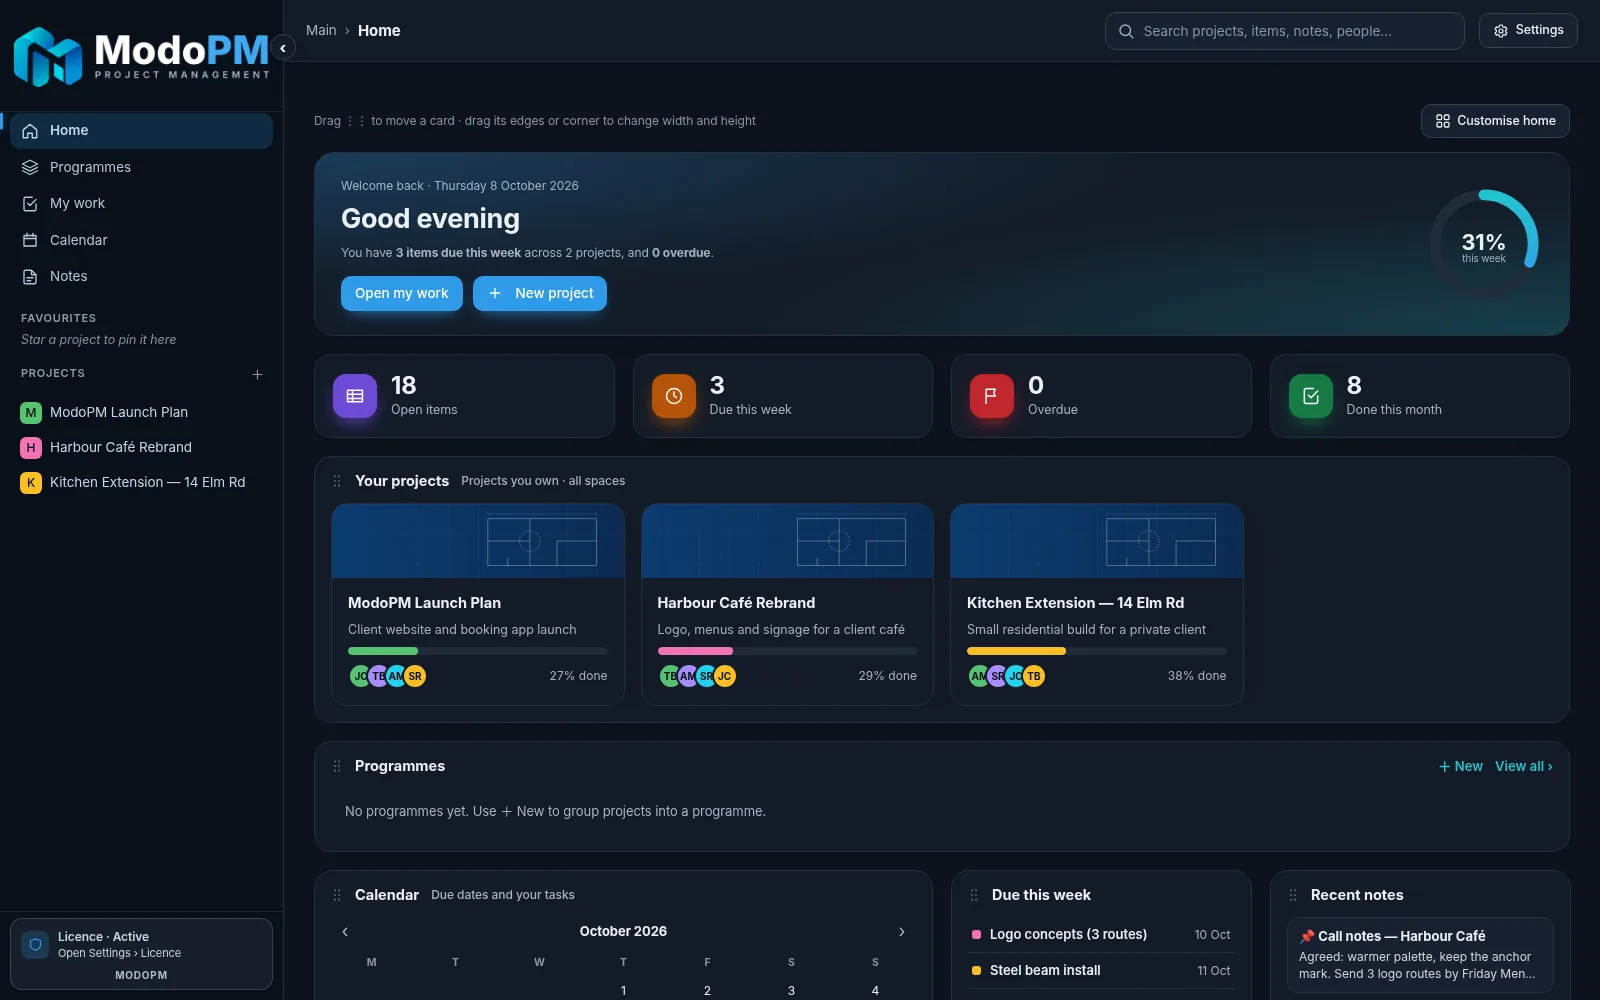Open the Kitchen Extension card thumbnail

[x=1097, y=541]
